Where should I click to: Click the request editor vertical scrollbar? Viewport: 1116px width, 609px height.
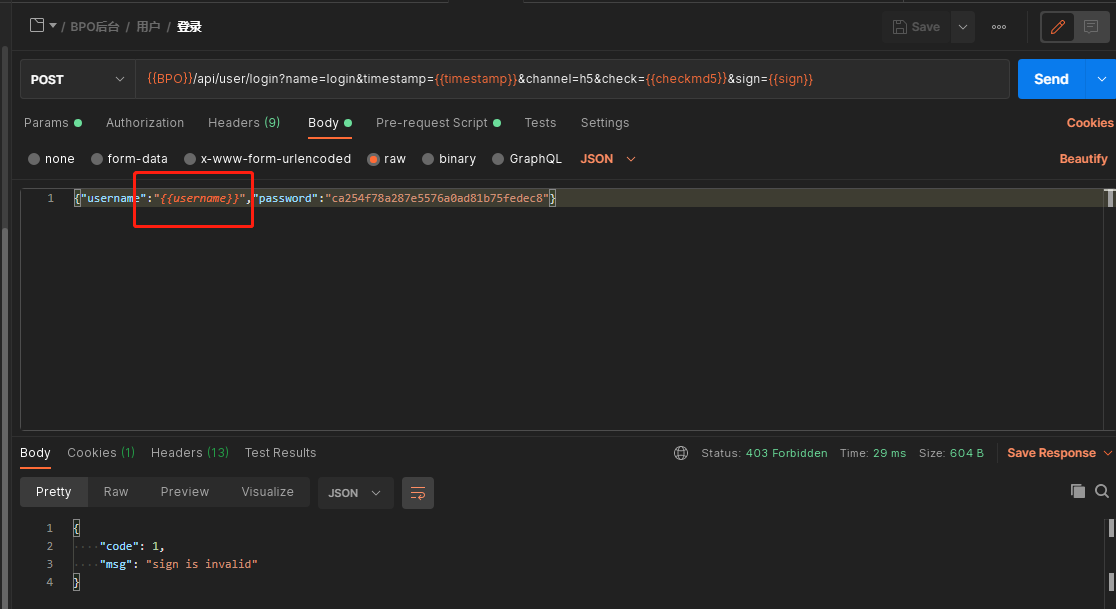(x=1110, y=198)
